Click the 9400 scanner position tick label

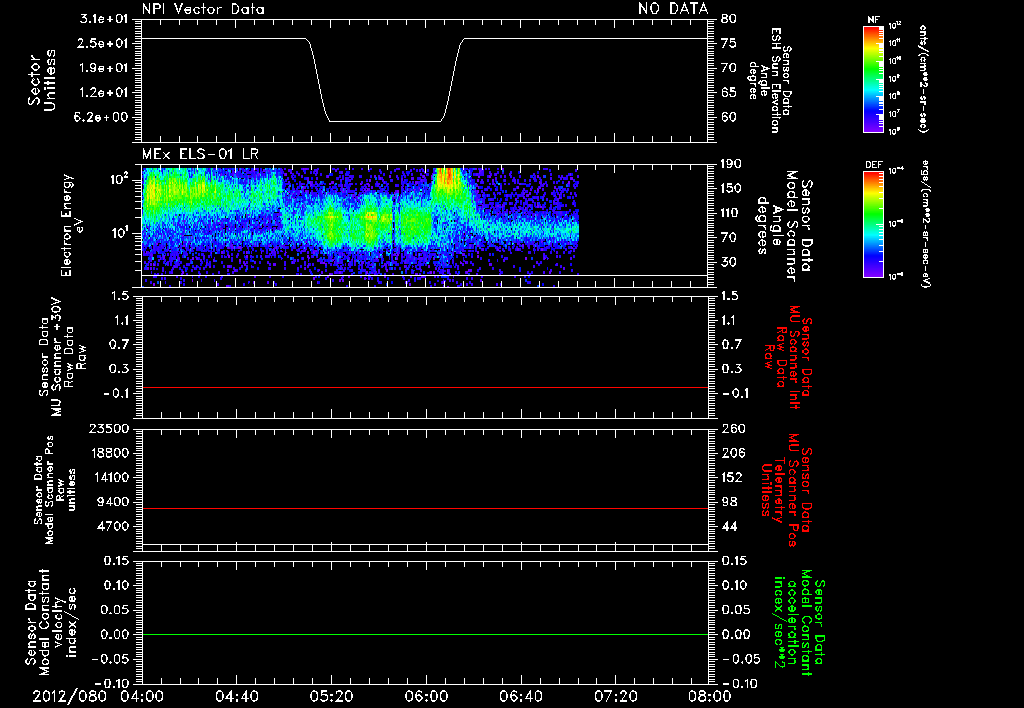pyautogui.click(x=114, y=502)
